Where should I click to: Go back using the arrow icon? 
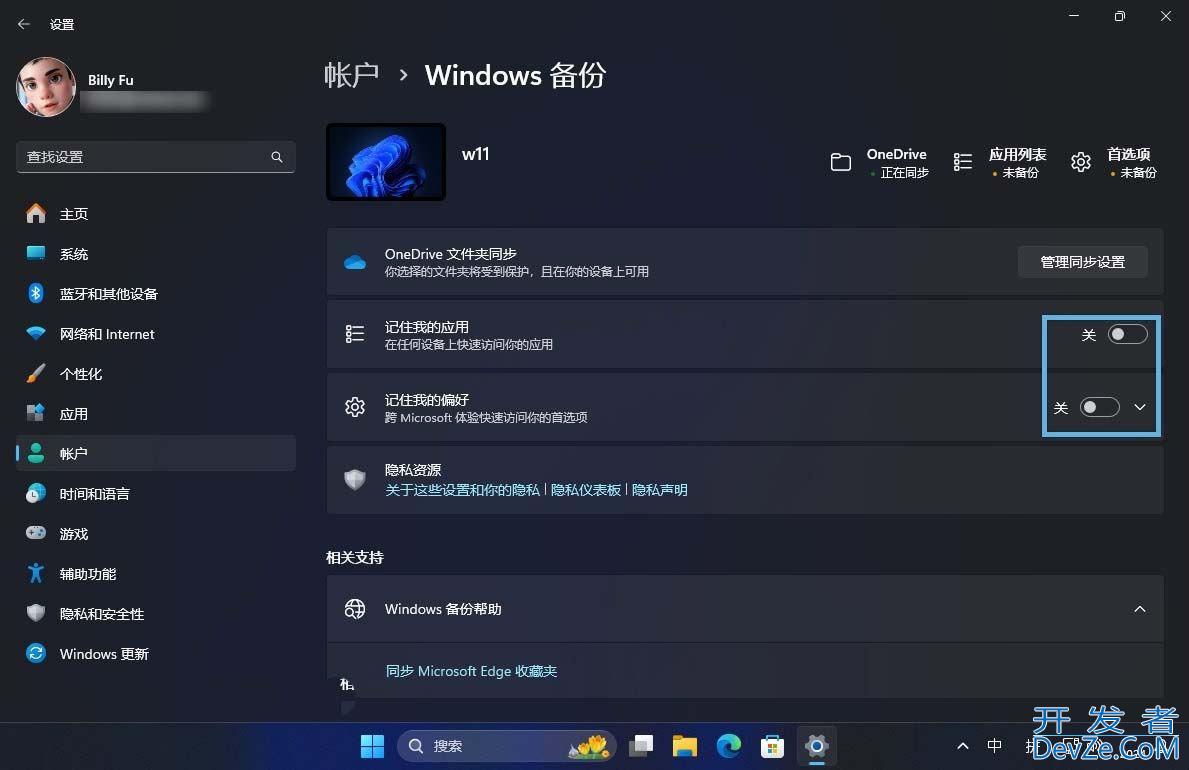click(x=24, y=24)
